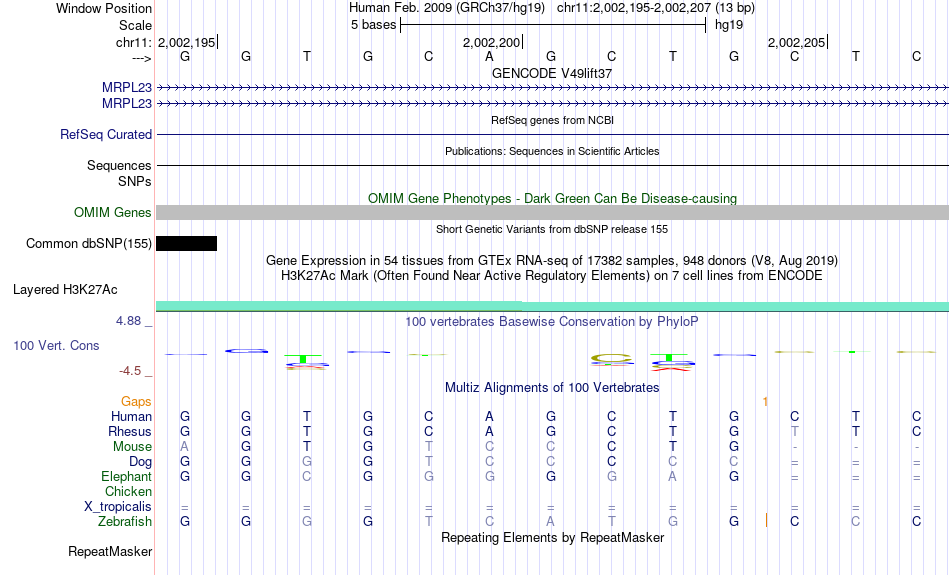Click the gray OMIM Genes bar

[x=553, y=212]
